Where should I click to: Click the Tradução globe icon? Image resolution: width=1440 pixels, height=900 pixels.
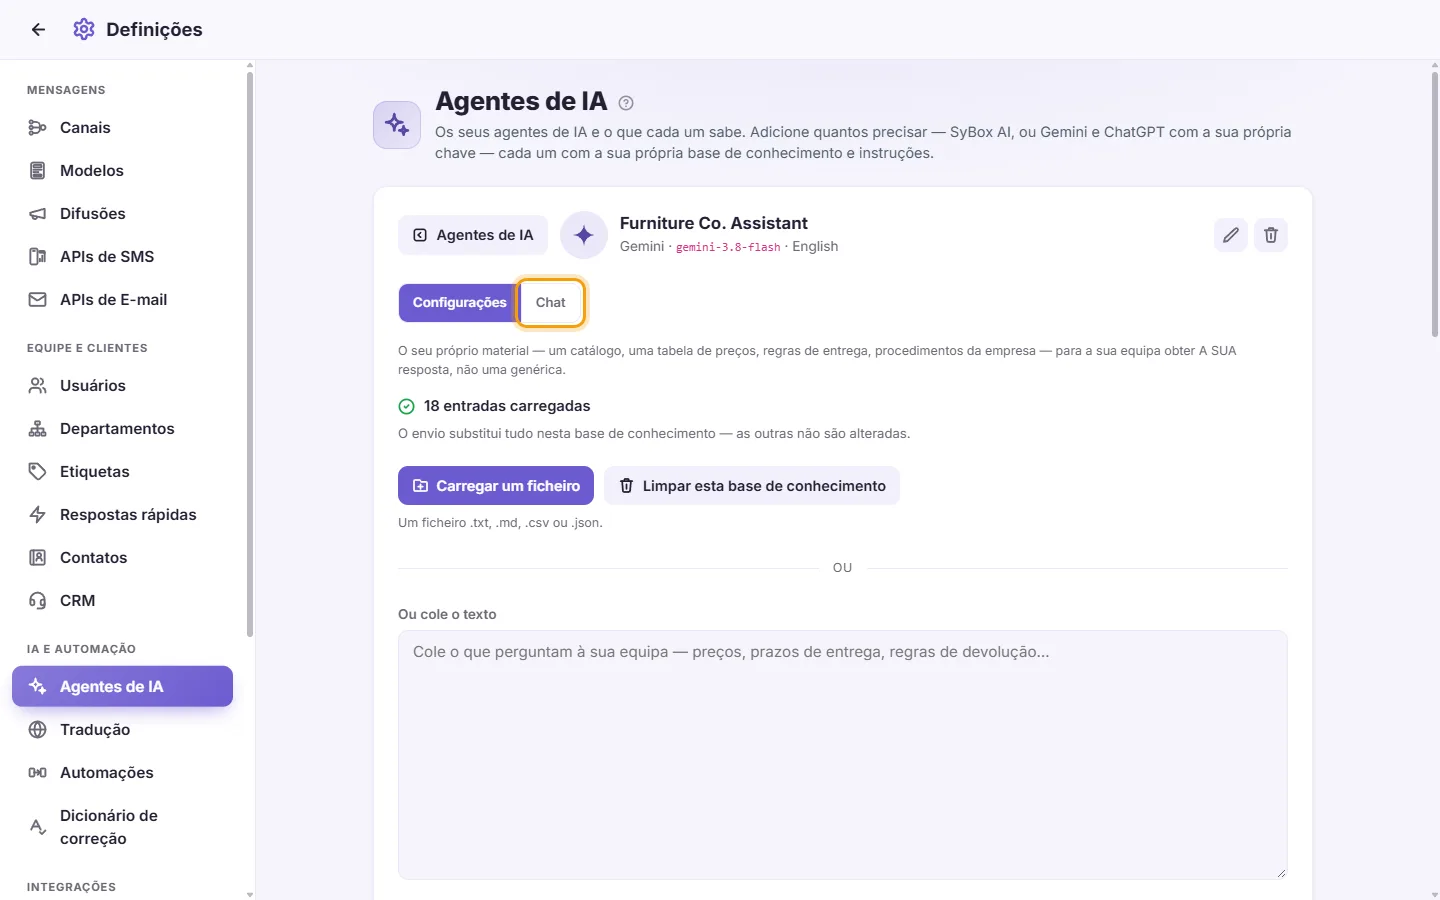point(38,730)
